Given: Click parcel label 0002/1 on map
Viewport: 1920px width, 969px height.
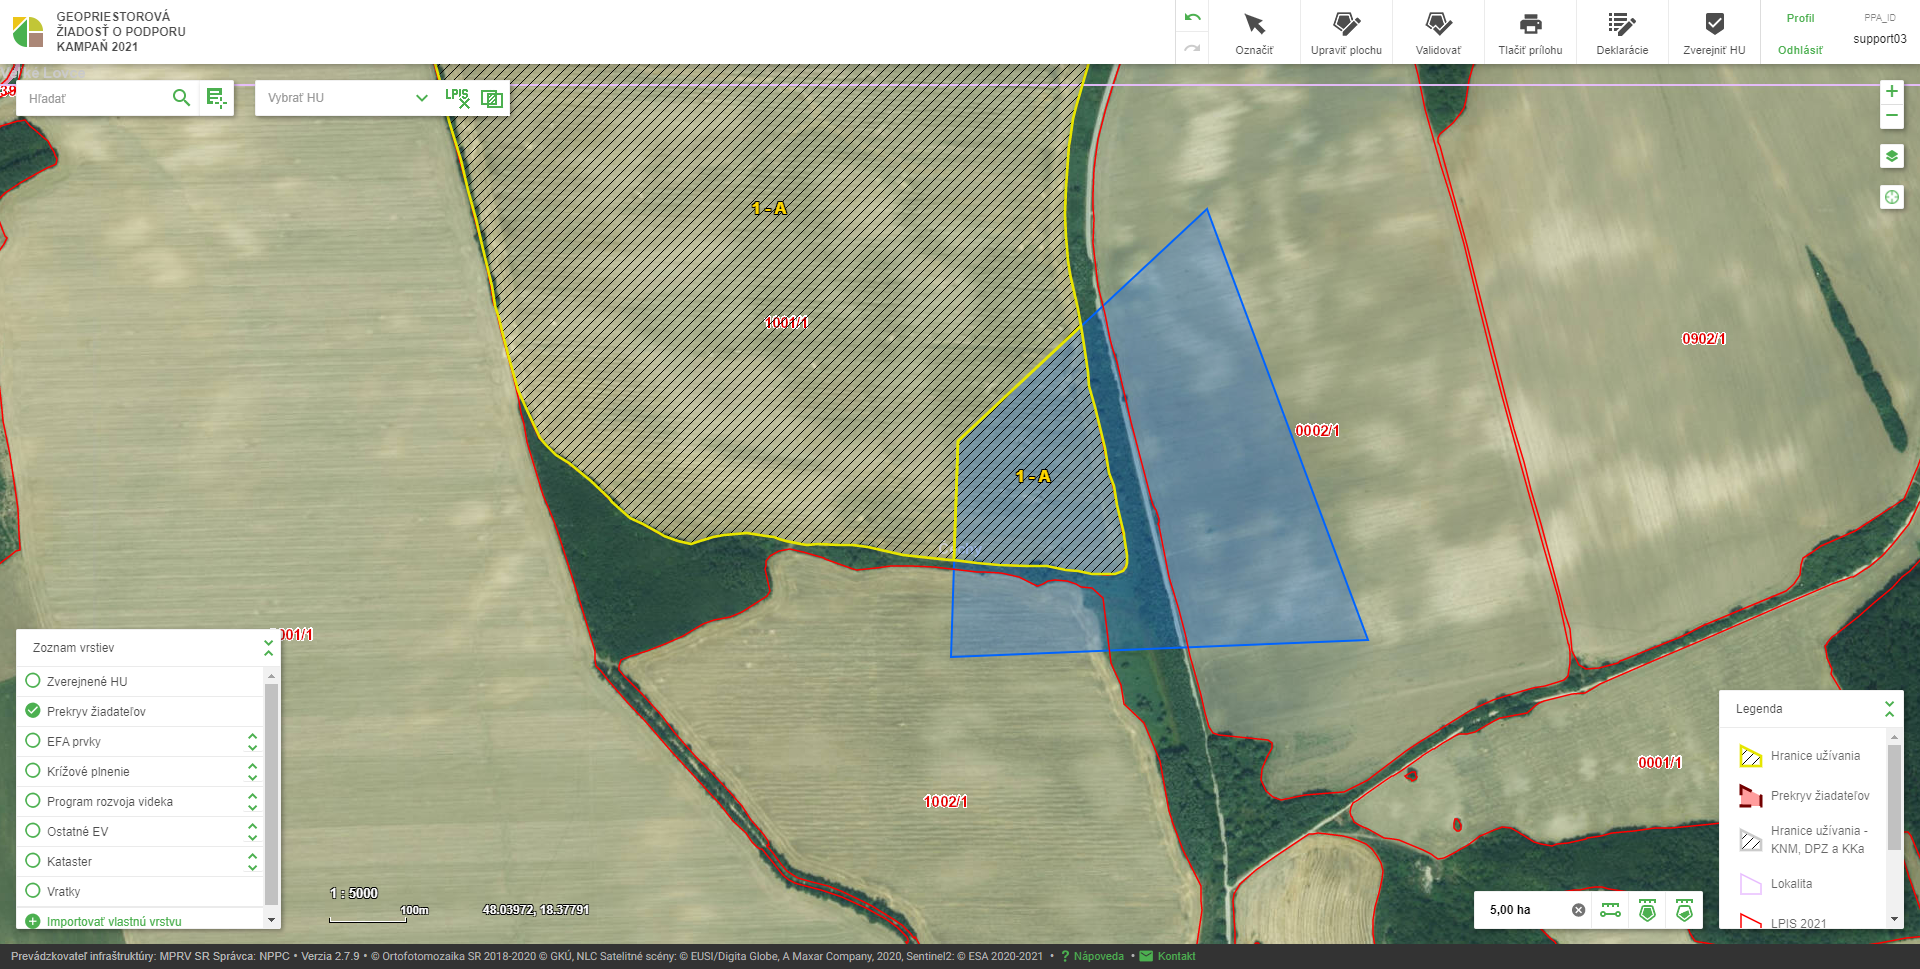Looking at the screenshot, I should pyautogui.click(x=1317, y=431).
